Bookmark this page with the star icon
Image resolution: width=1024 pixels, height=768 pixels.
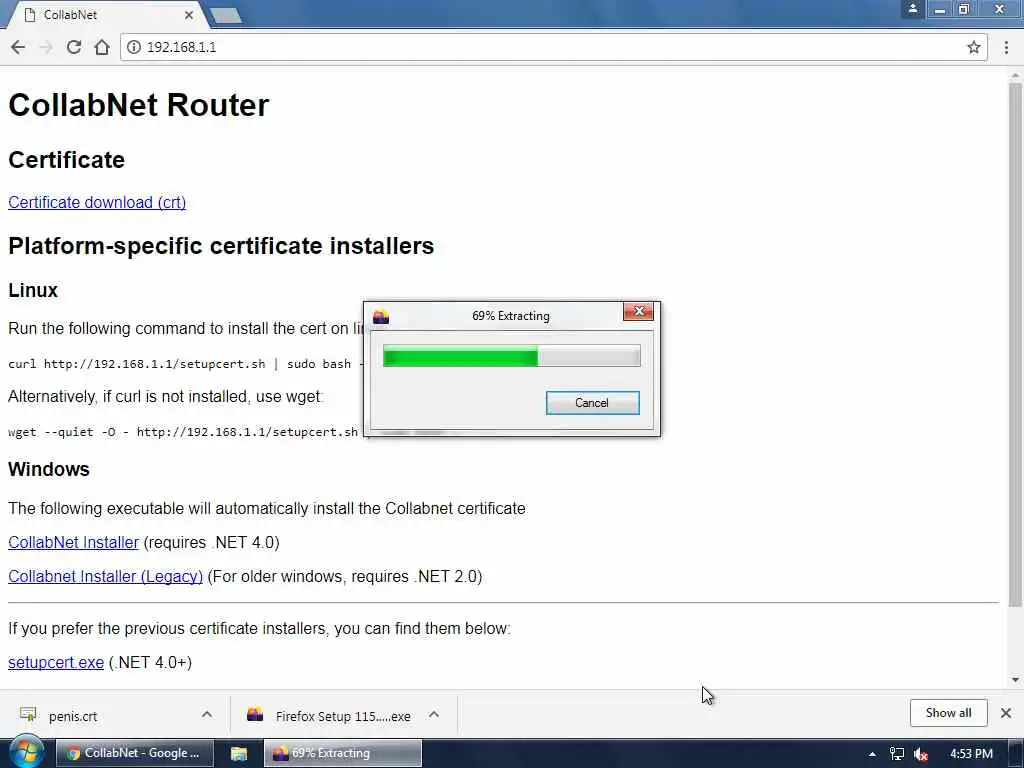point(974,47)
